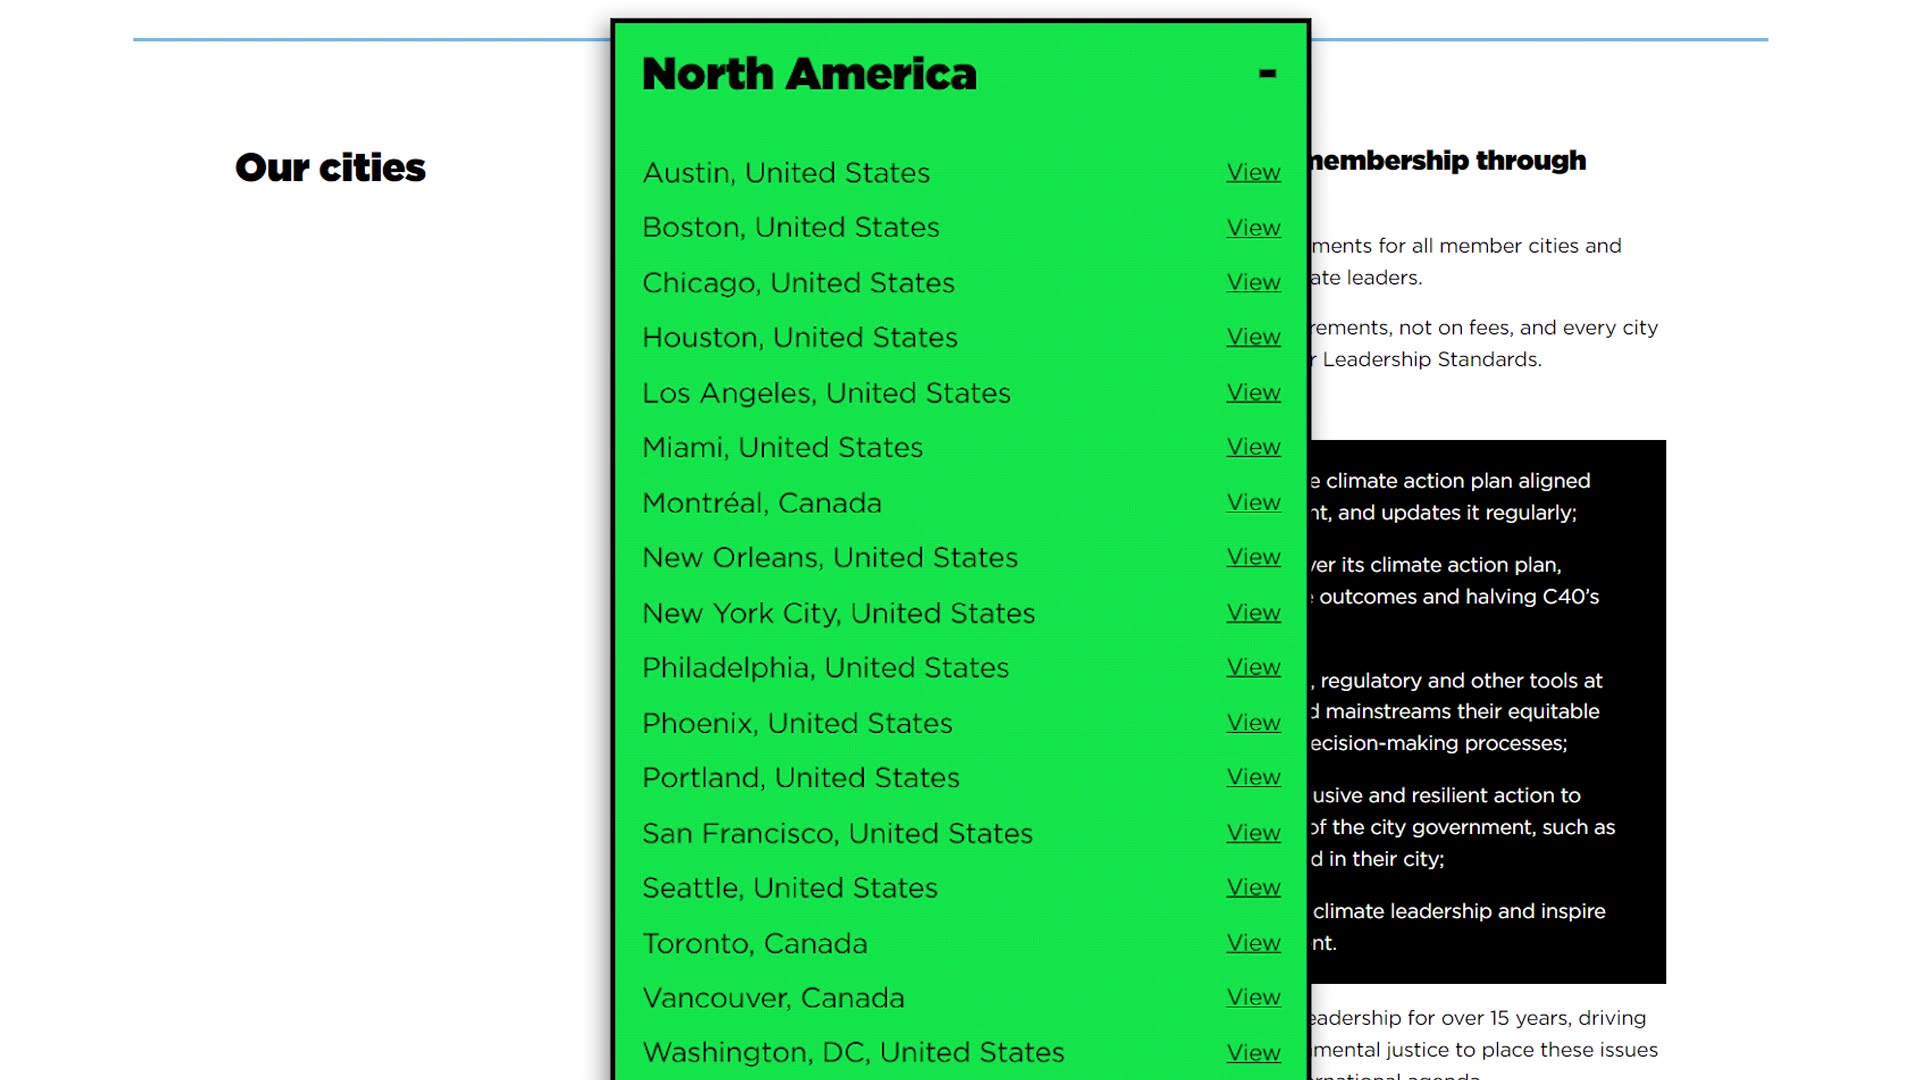This screenshot has height=1080, width=1920.
Task: Open View link for Seattle, United States
Action: pyautogui.click(x=1253, y=887)
